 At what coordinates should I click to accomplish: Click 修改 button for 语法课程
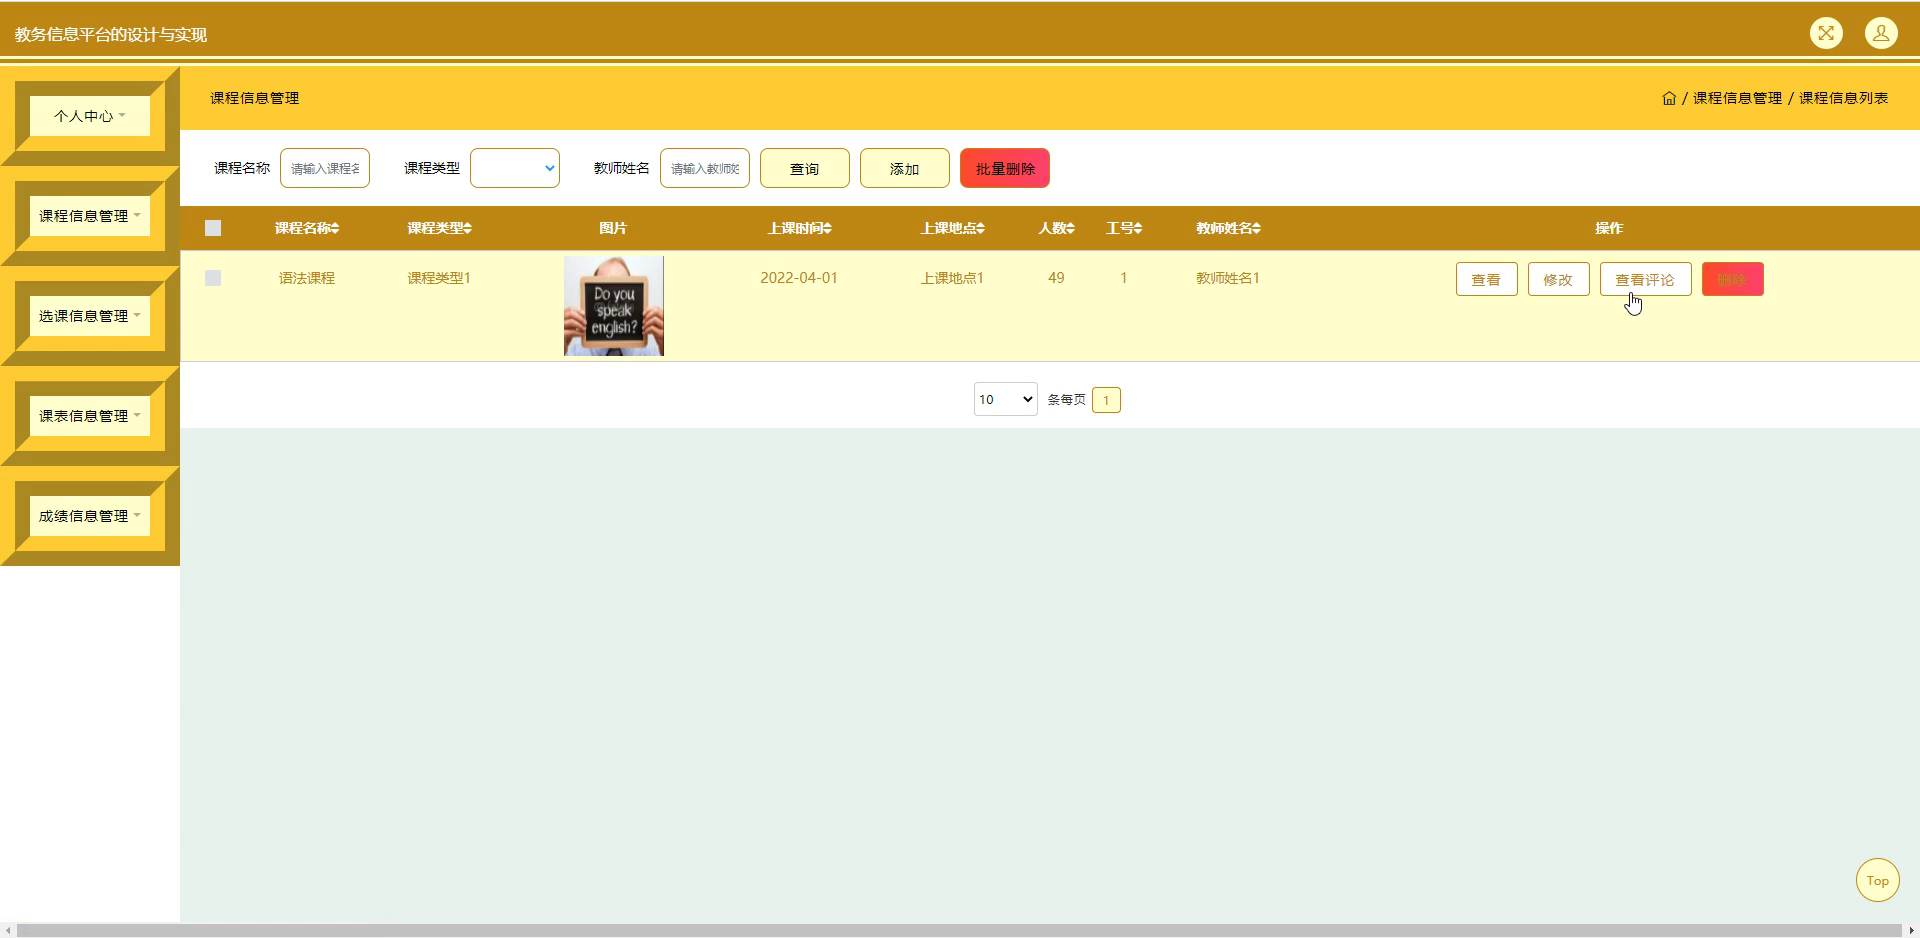click(1559, 279)
